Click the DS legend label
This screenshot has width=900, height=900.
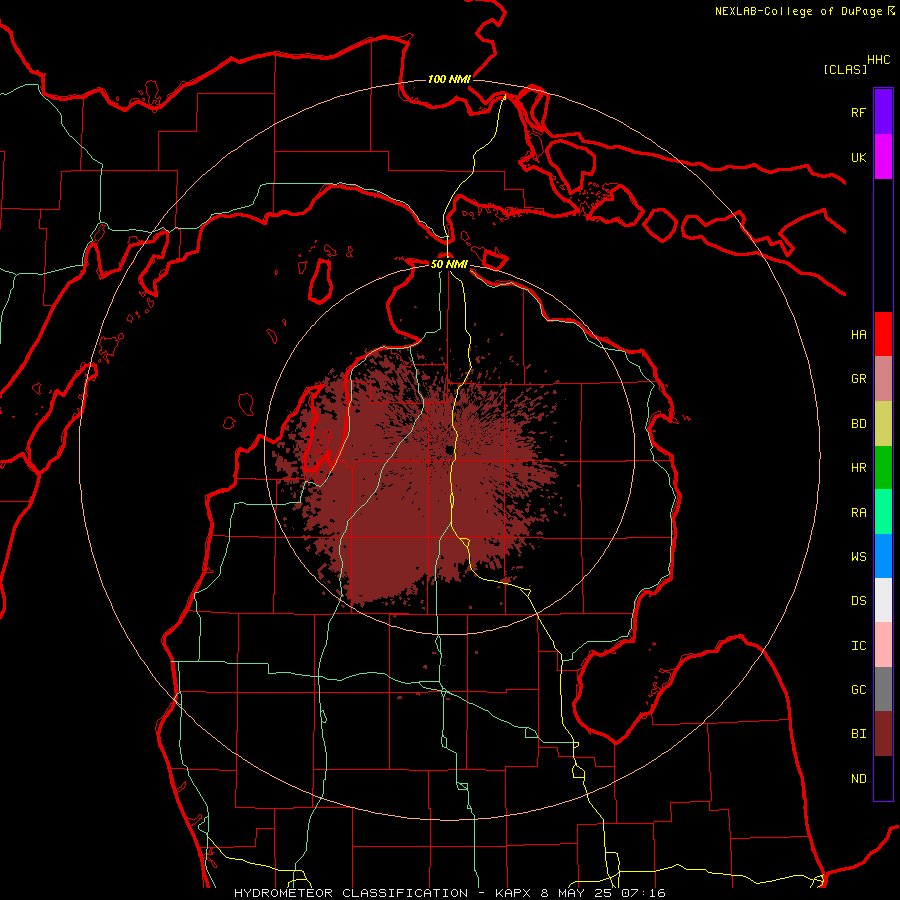click(858, 601)
